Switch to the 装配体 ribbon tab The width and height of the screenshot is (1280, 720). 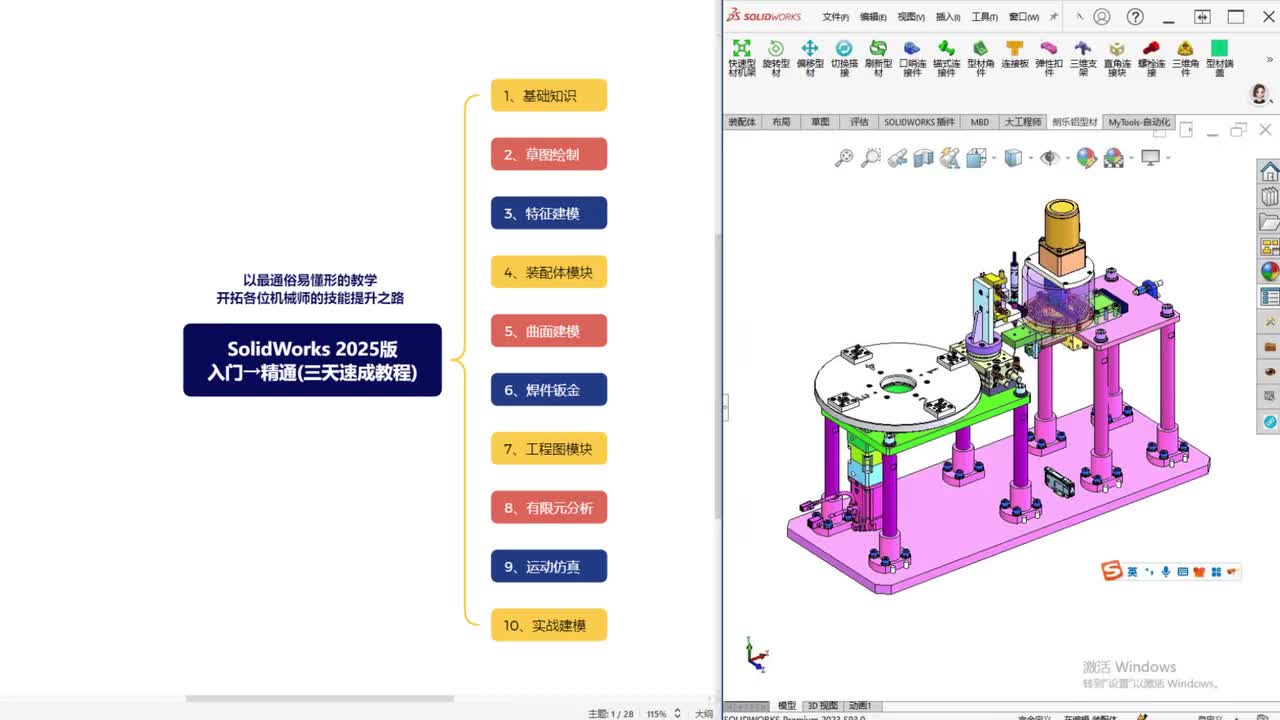pos(742,122)
